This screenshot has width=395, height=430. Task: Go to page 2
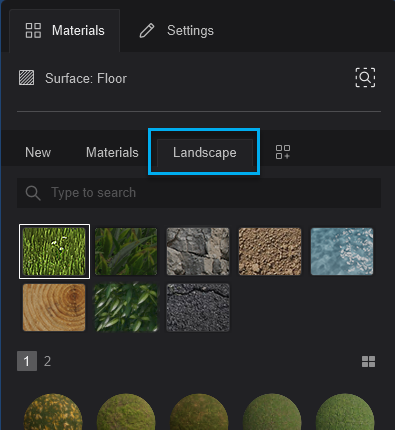47,361
